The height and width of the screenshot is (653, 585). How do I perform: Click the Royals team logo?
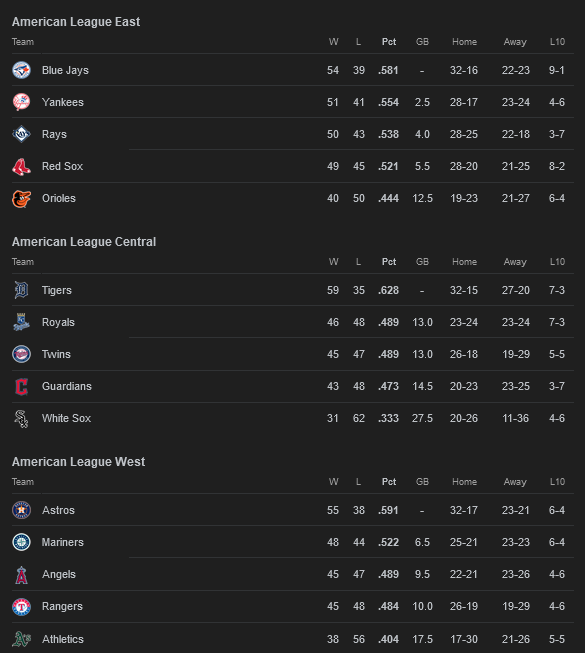point(21,322)
